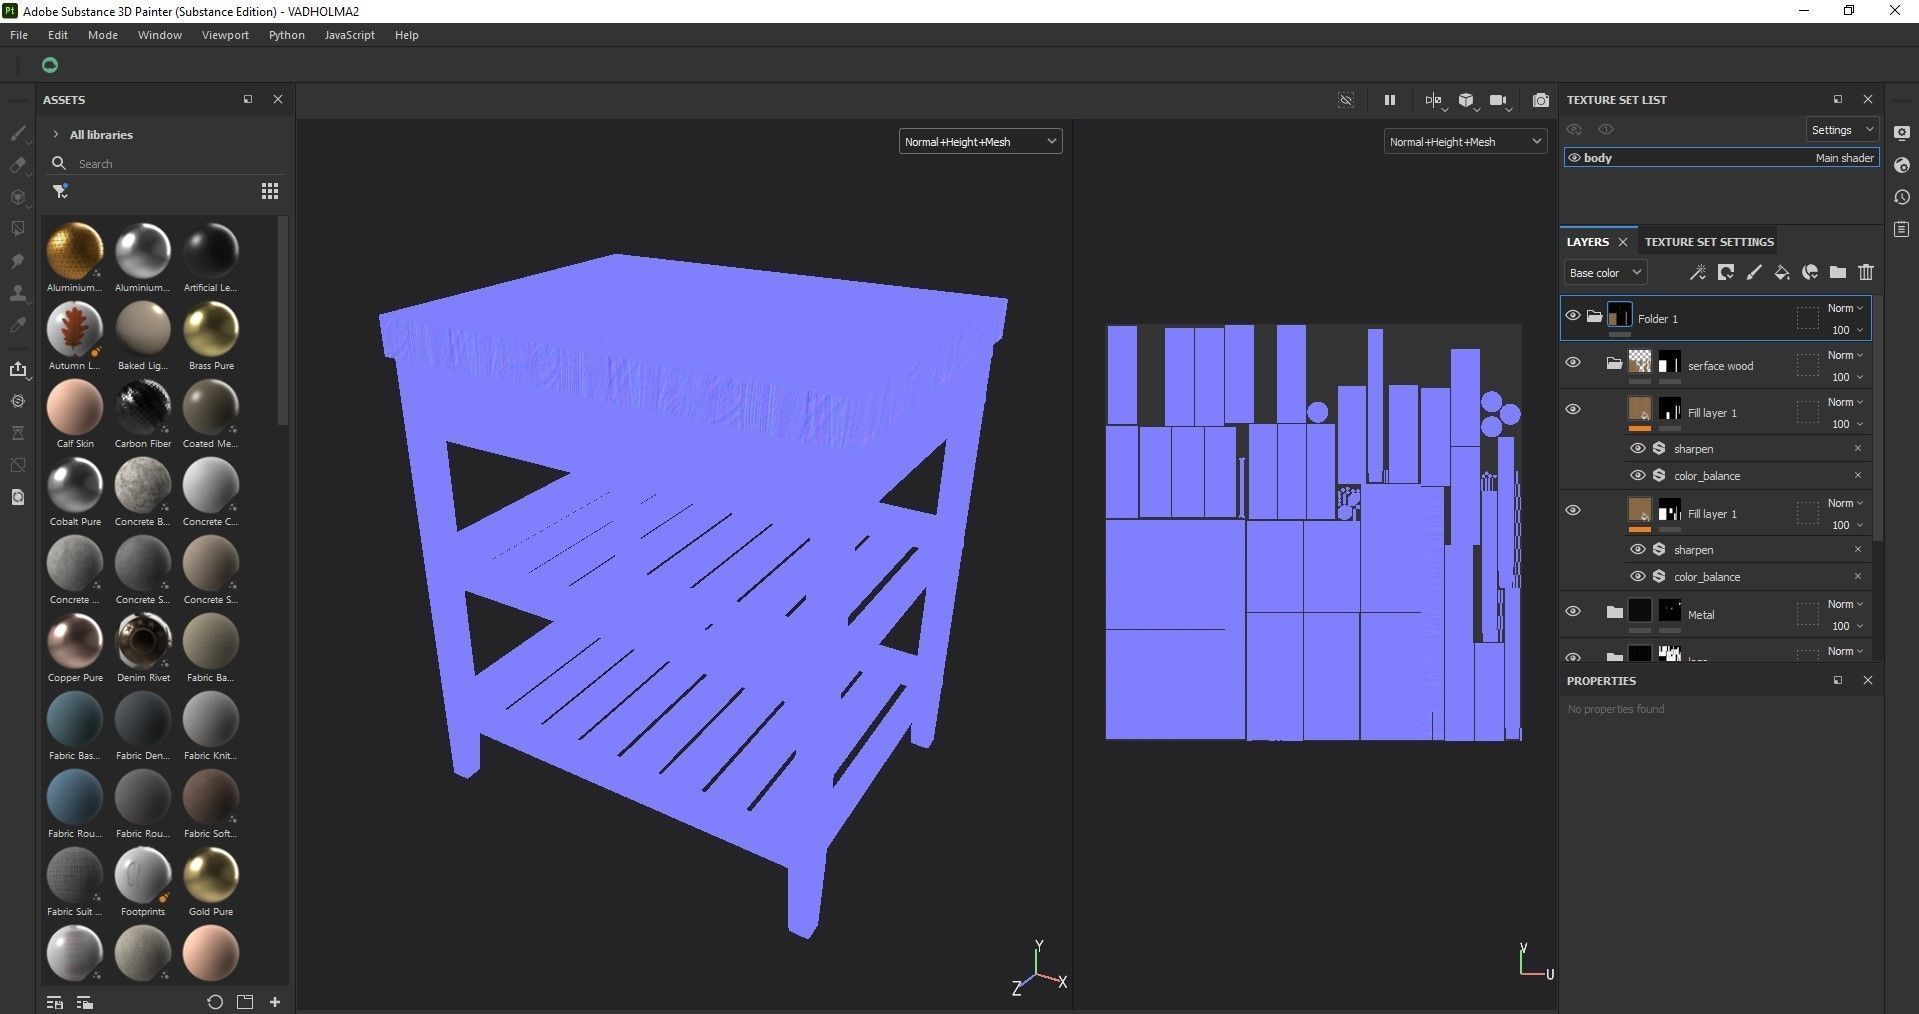Expand the Metal folder icon
1919x1014 pixels.
pyautogui.click(x=1614, y=612)
